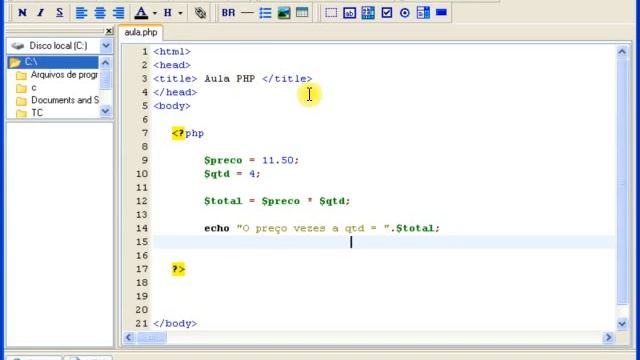Image resolution: width=640 pixels, height=360 pixels.
Task: Click the highlighted <?php opening tag
Action: [188, 133]
